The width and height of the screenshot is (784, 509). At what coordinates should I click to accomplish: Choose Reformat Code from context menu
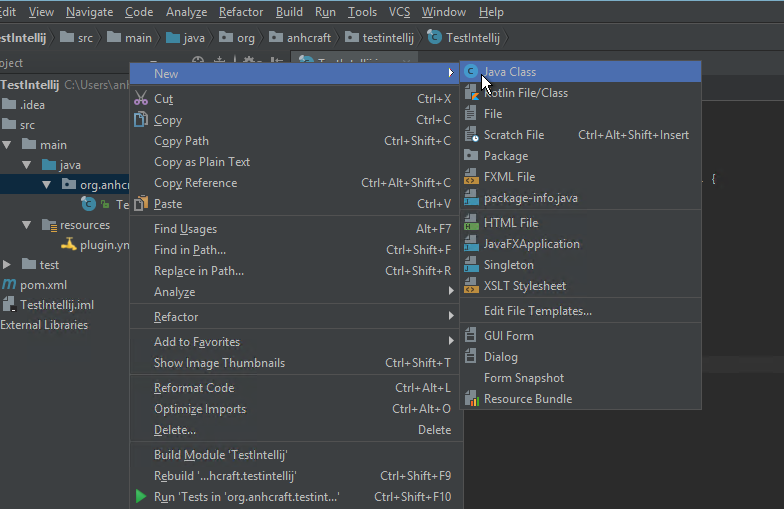click(194, 388)
